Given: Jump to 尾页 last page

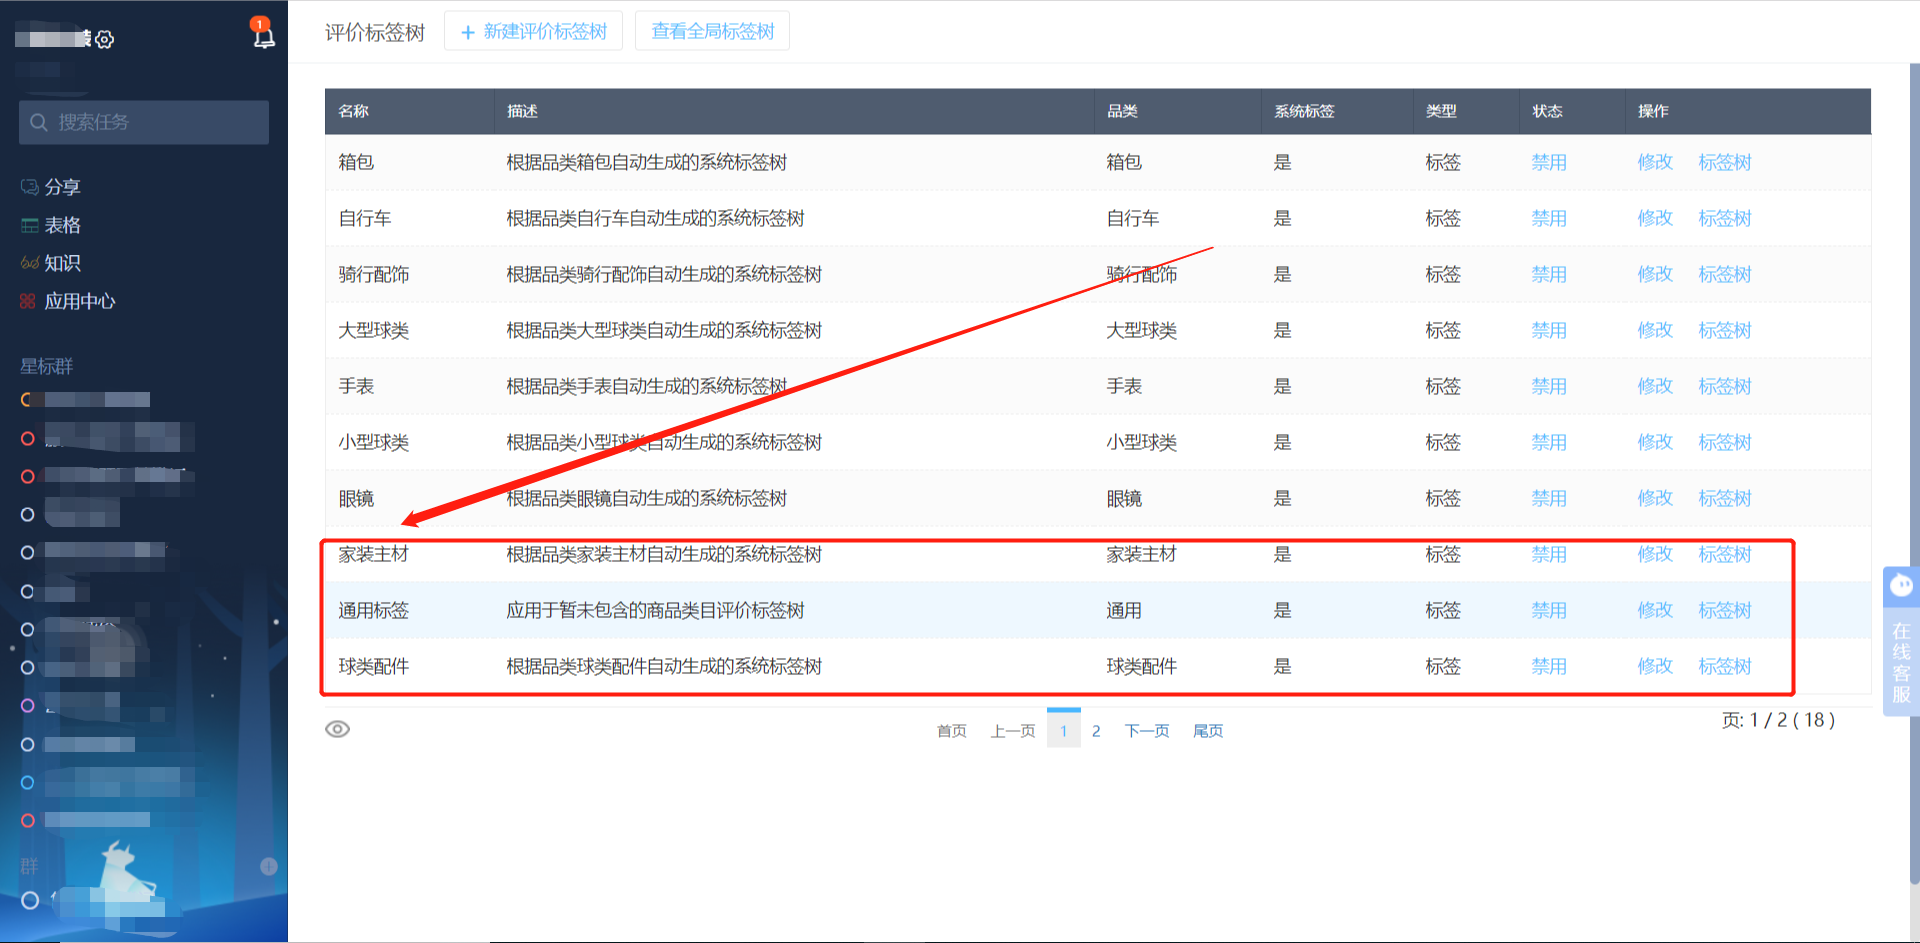Looking at the screenshot, I should (x=1207, y=731).
